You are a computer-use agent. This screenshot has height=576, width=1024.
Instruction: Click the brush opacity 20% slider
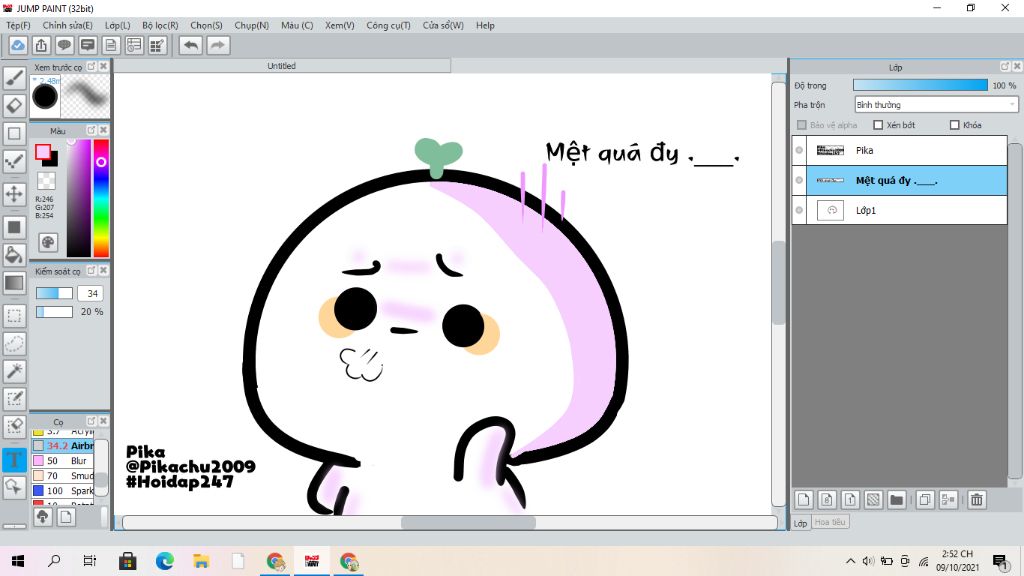click(54, 312)
